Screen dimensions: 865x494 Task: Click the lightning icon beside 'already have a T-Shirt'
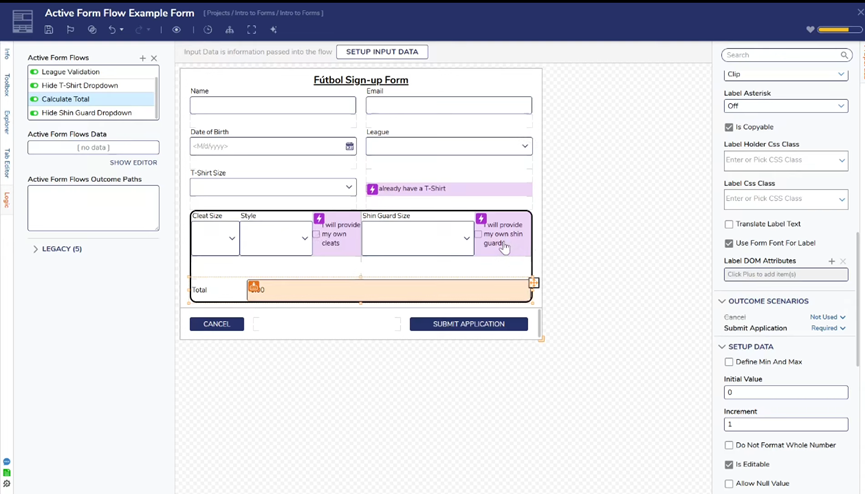(372, 189)
